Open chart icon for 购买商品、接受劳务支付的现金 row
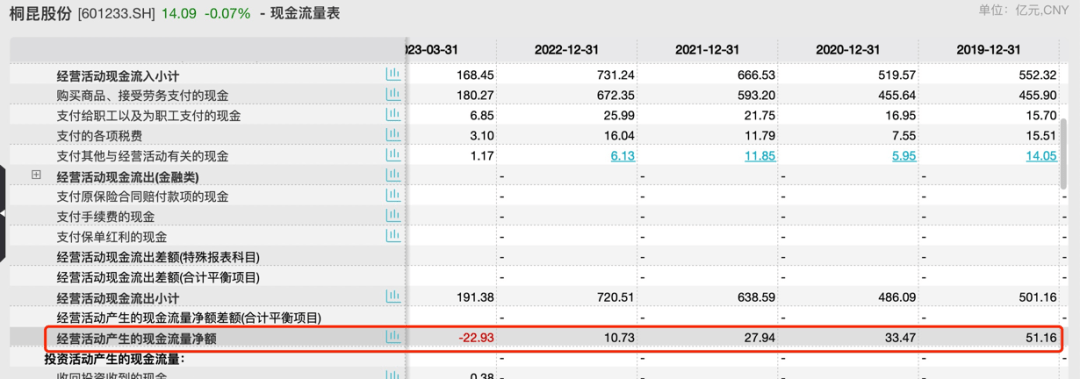The height and width of the screenshot is (379, 1080). tap(393, 94)
